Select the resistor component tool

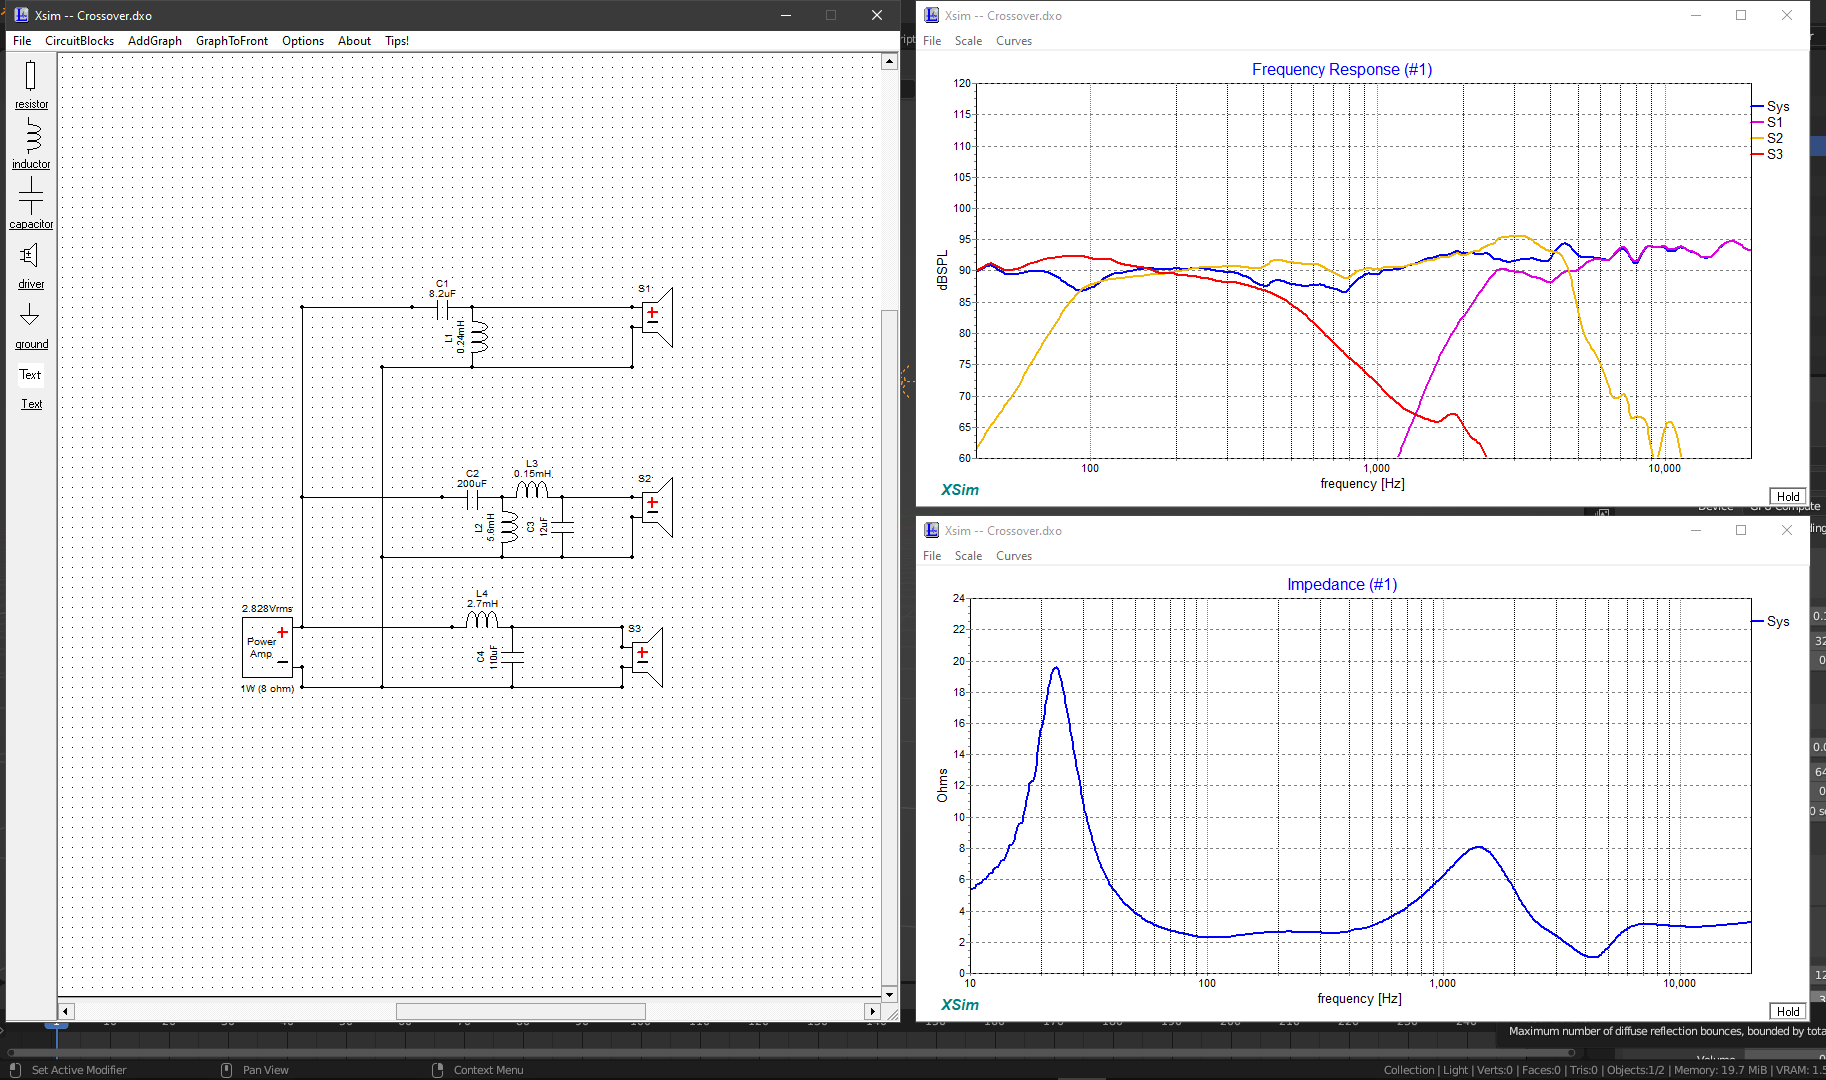(31, 84)
